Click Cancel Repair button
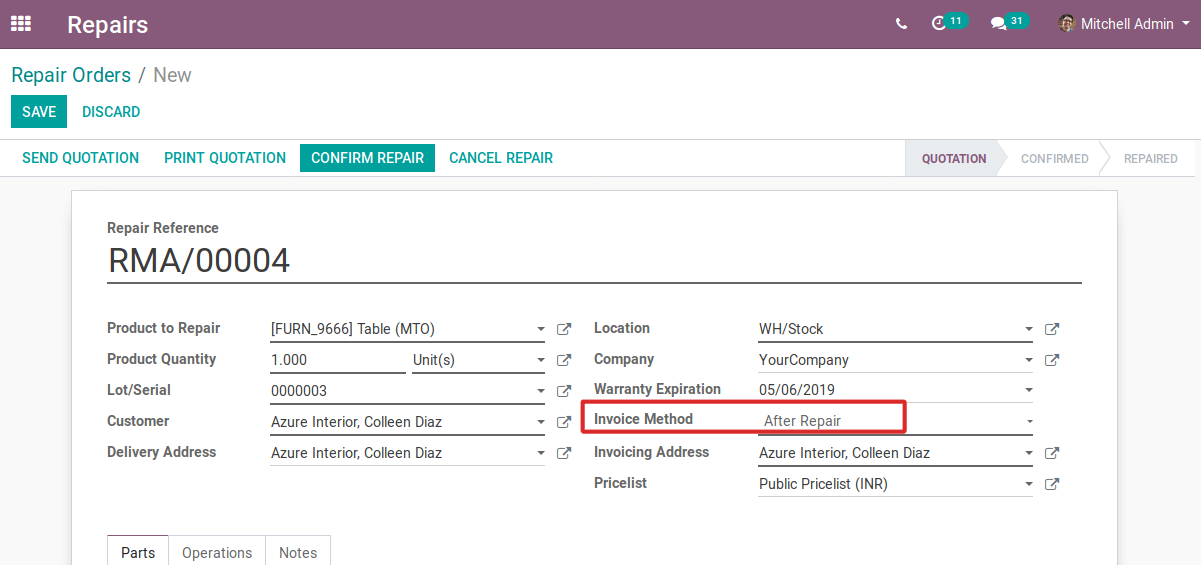 pyautogui.click(x=501, y=158)
